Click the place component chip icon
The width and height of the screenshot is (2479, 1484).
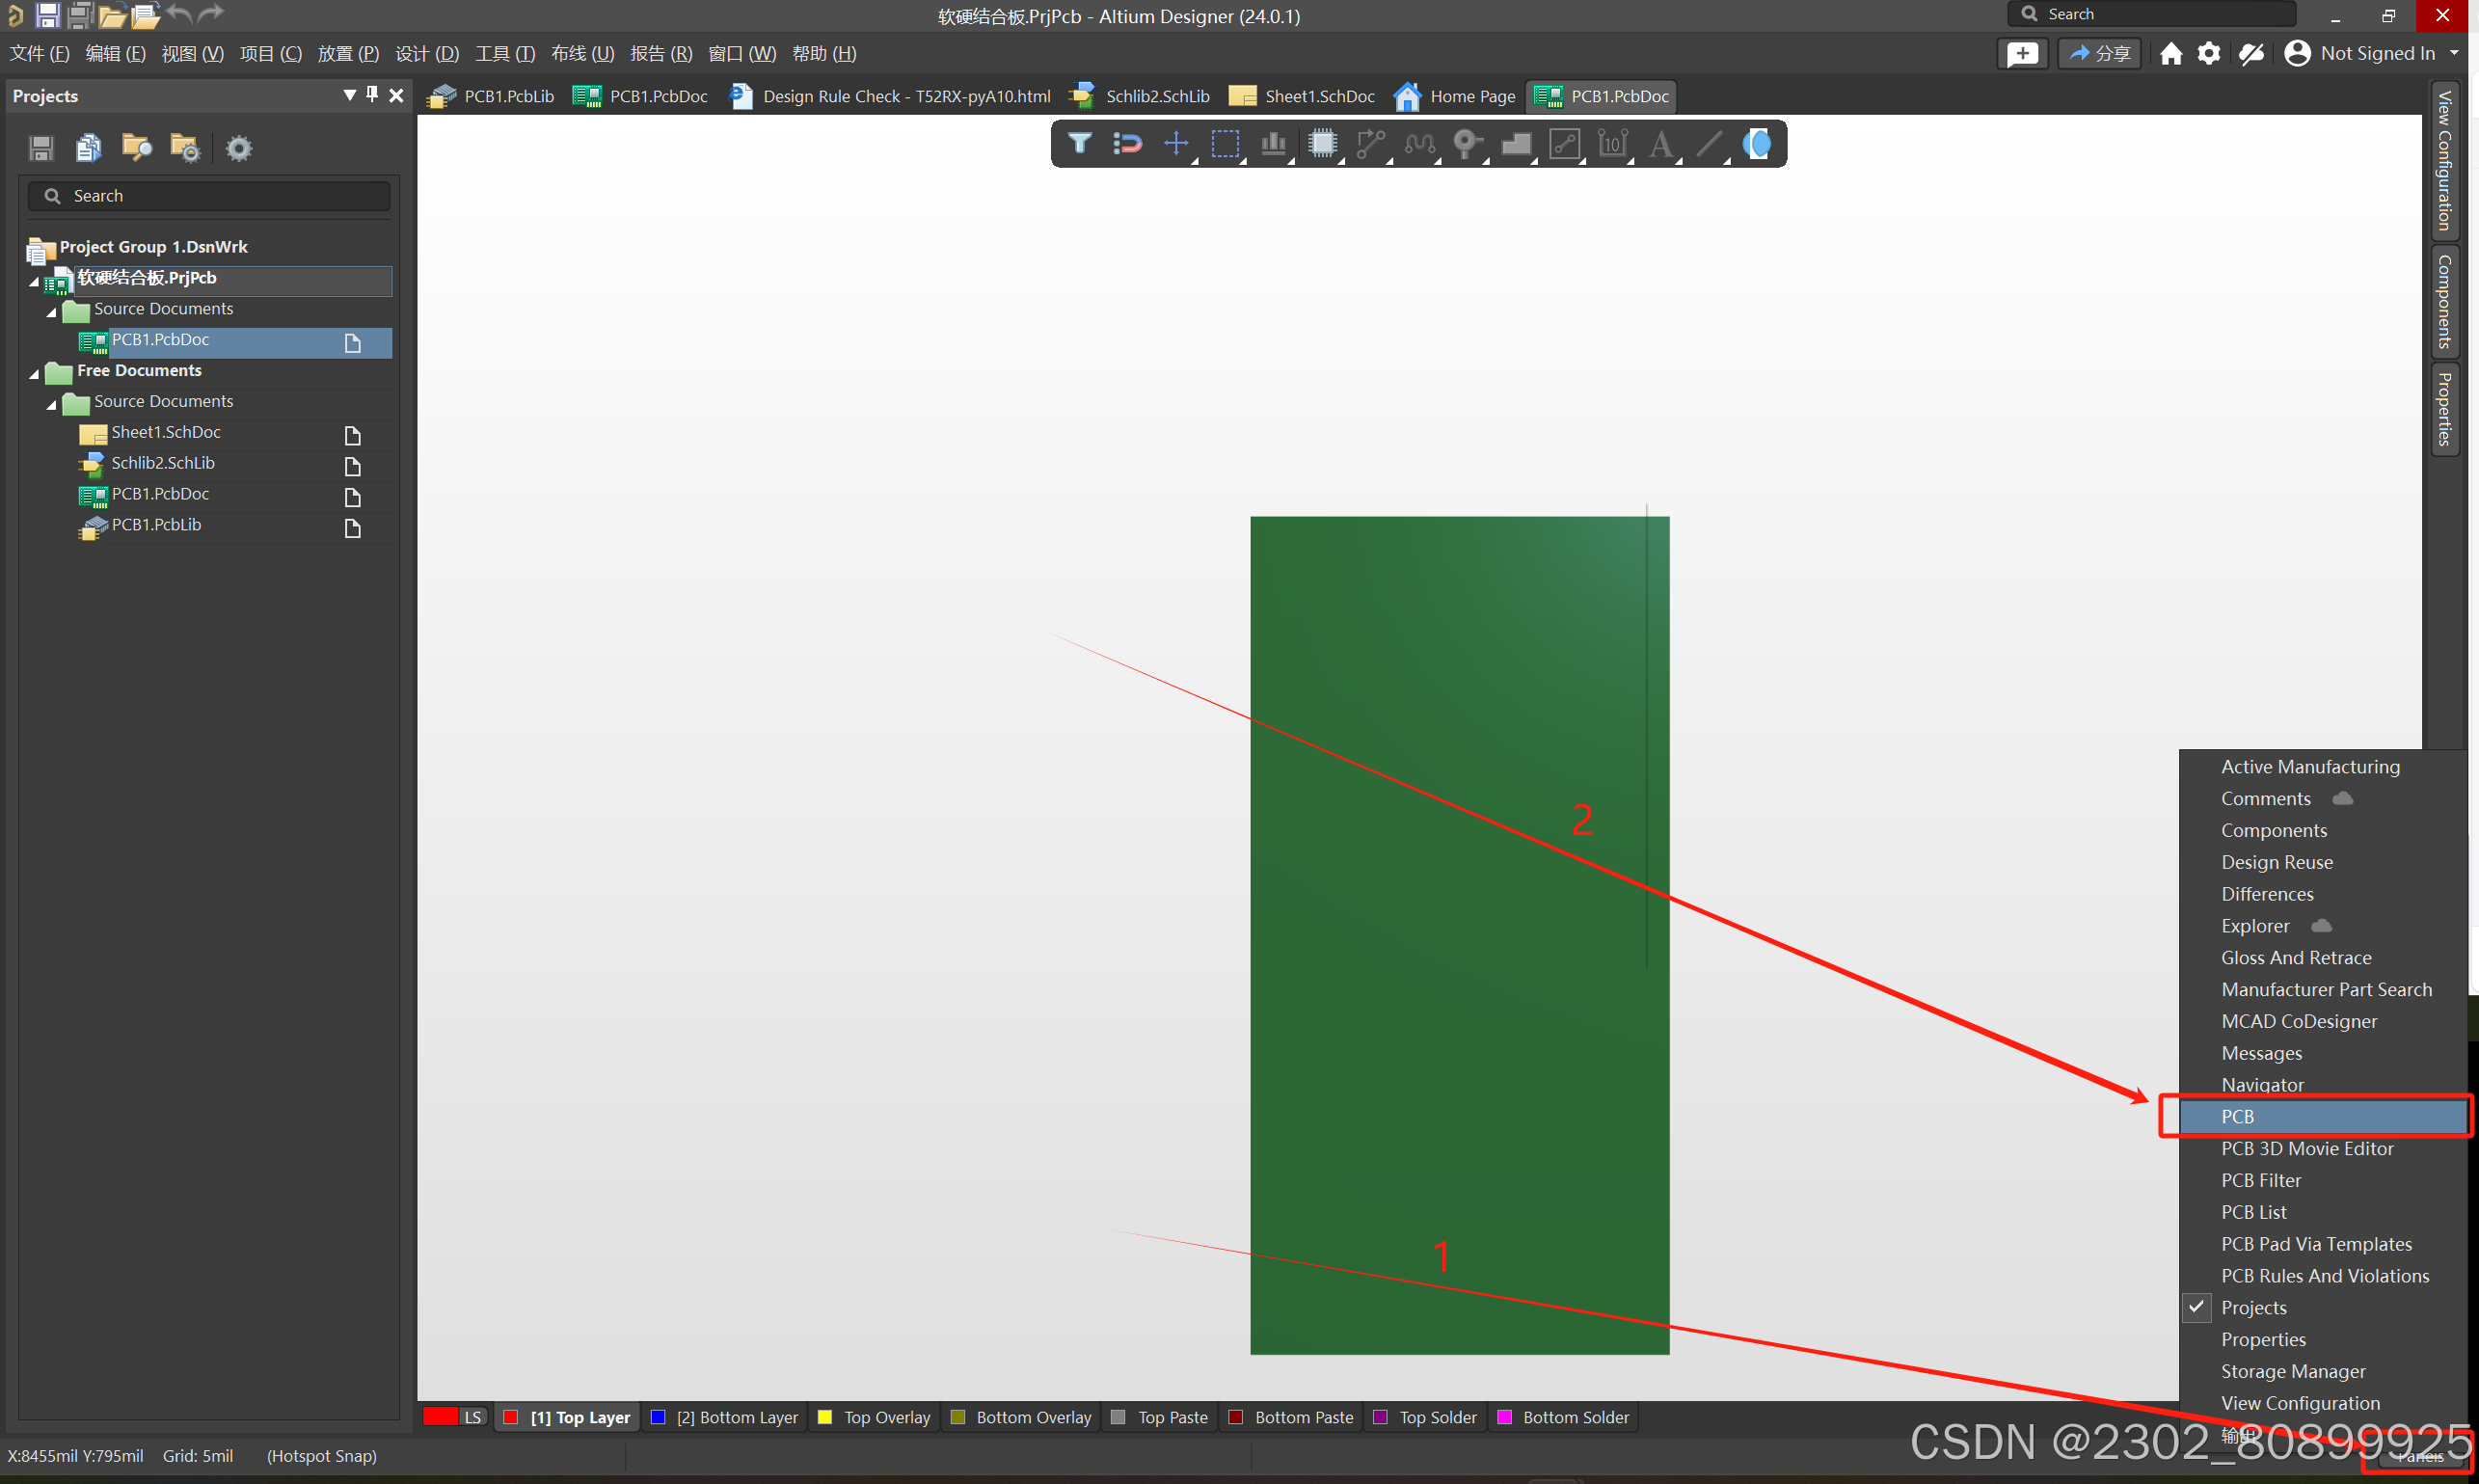pos(1322,144)
